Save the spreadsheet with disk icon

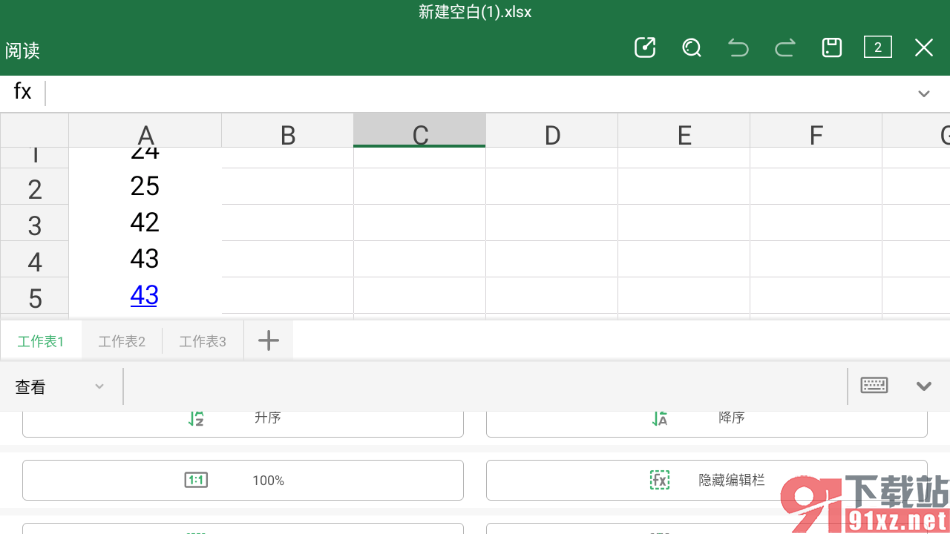pyautogui.click(x=831, y=48)
